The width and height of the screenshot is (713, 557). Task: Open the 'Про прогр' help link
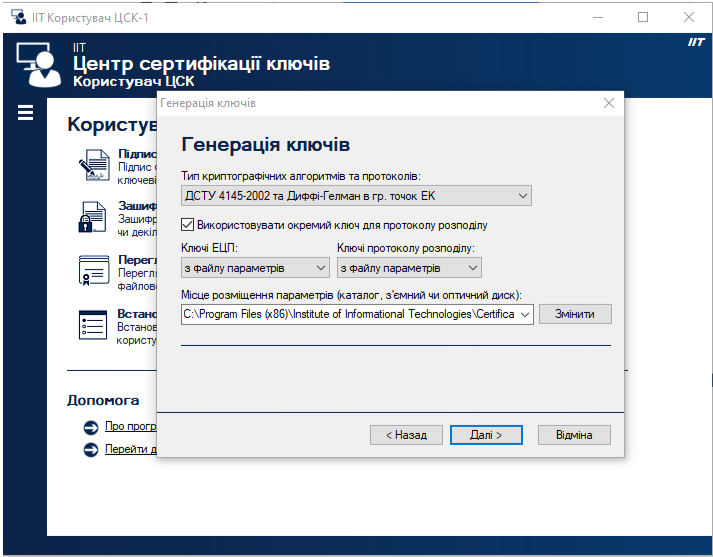131,427
